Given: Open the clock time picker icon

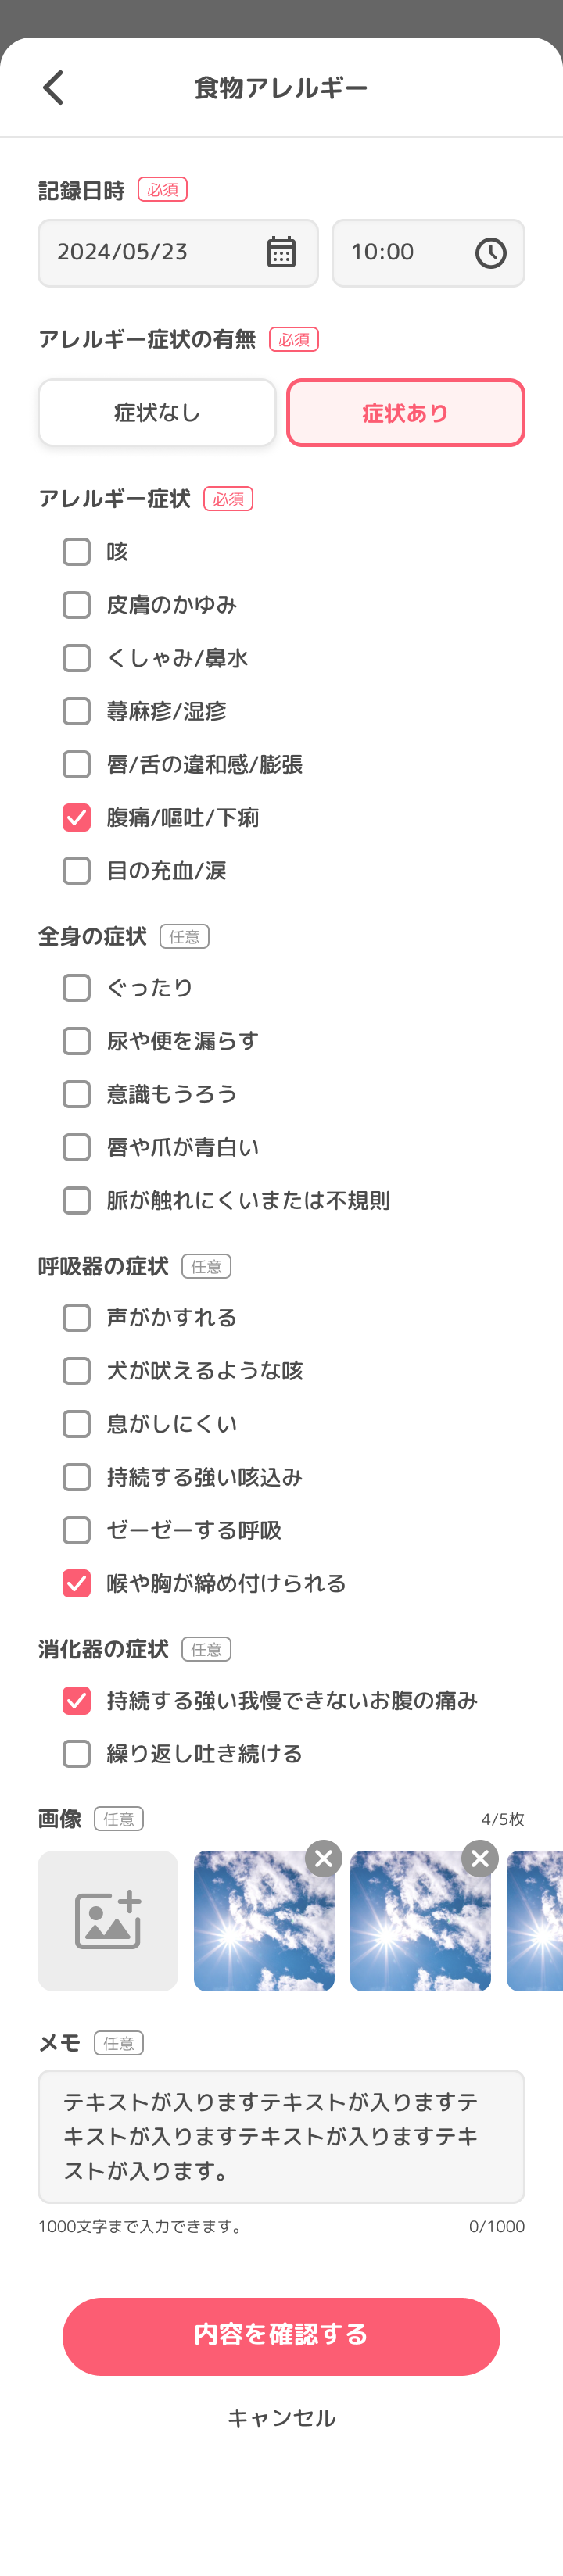Looking at the screenshot, I should pyautogui.click(x=490, y=253).
